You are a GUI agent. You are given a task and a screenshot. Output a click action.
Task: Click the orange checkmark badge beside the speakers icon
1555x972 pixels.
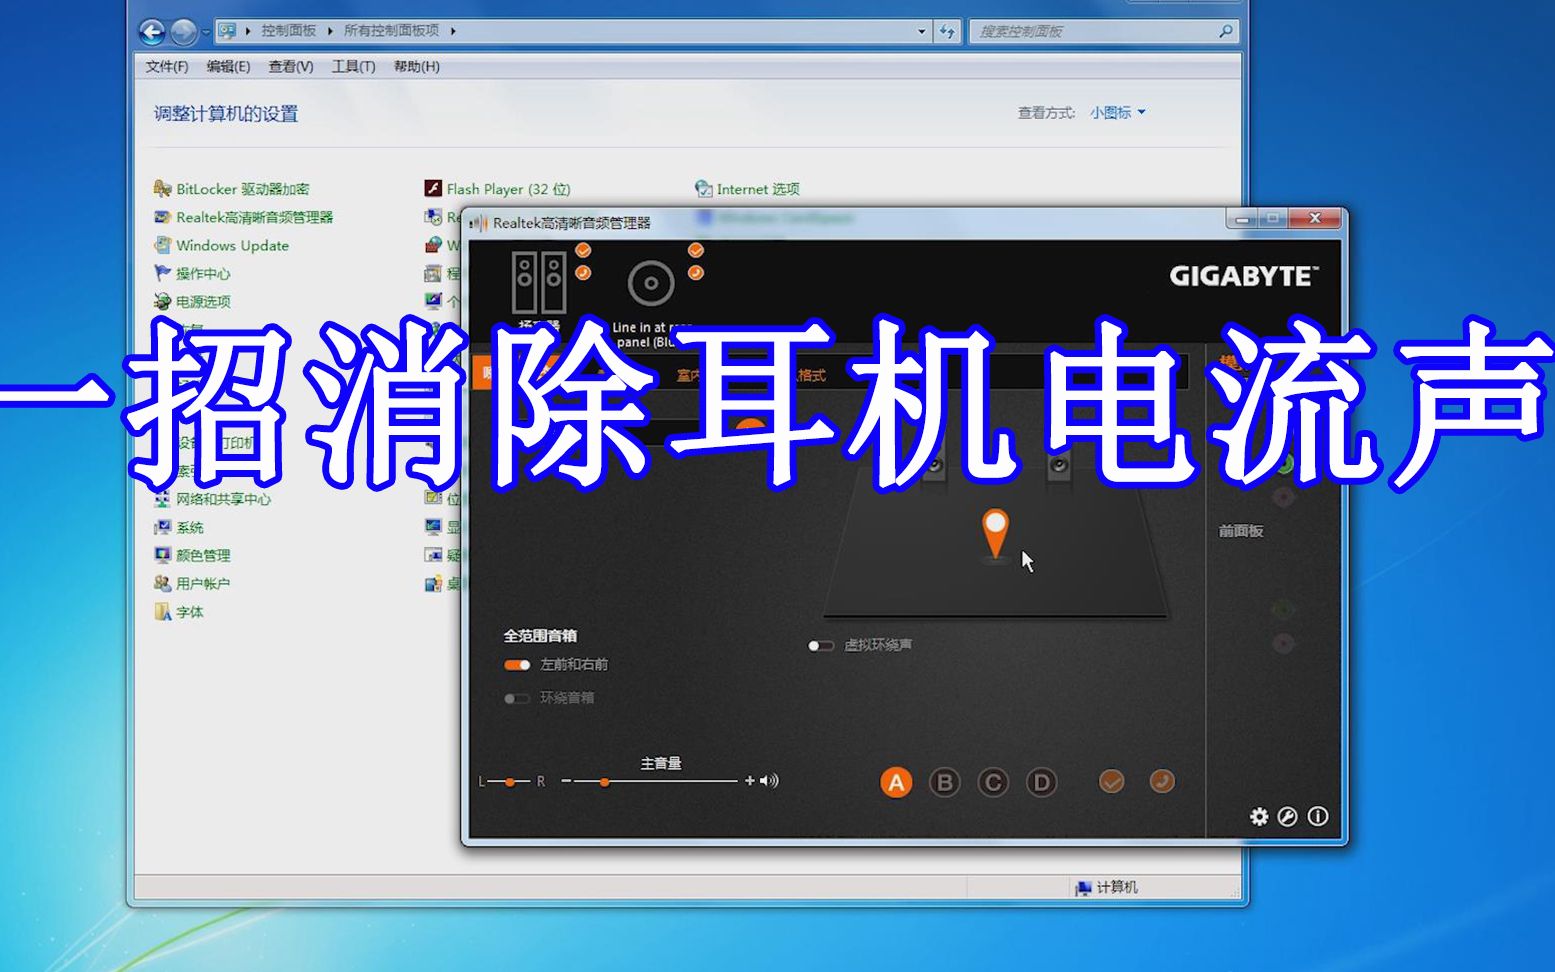583,250
